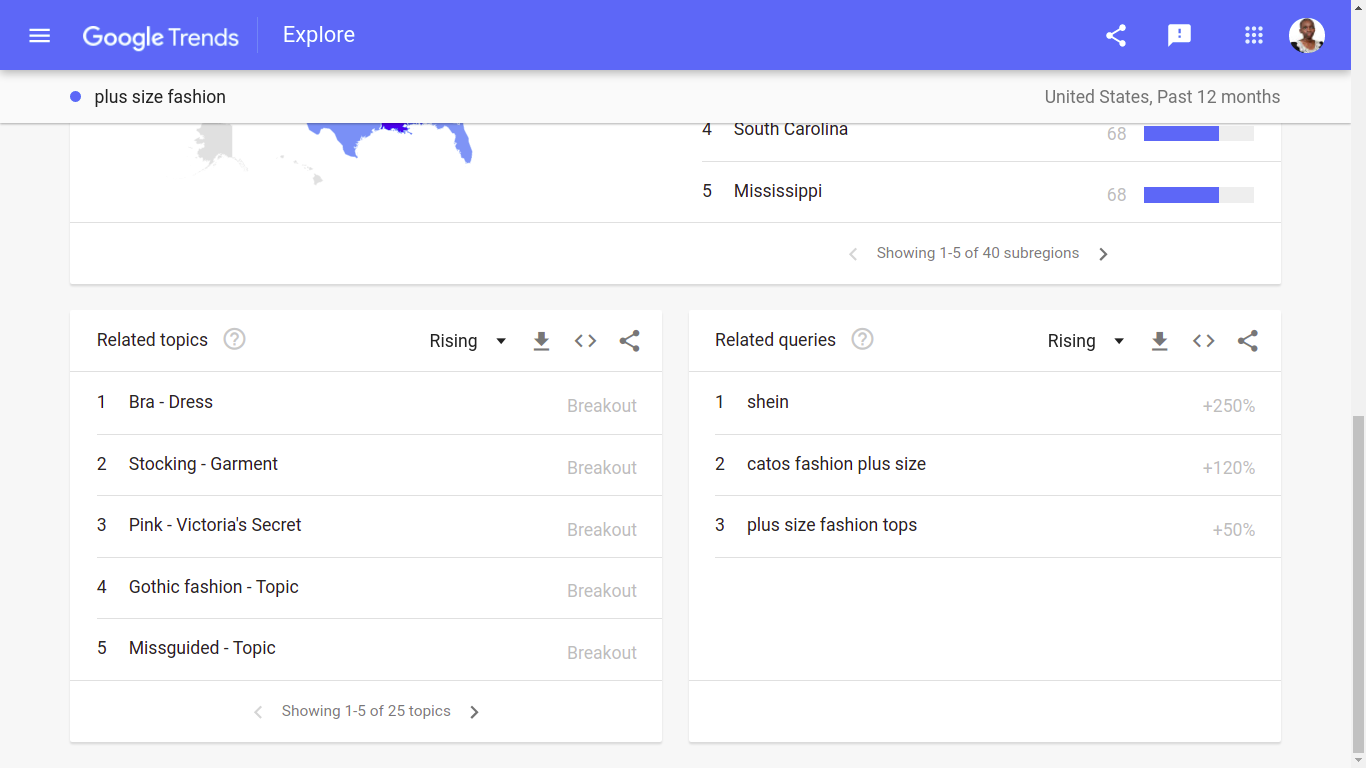Open the account profile avatar

[x=1307, y=36]
